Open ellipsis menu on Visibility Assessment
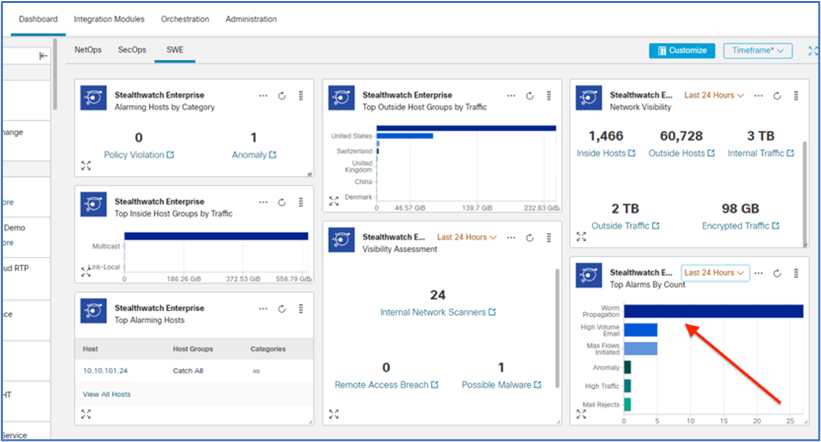 [511, 238]
